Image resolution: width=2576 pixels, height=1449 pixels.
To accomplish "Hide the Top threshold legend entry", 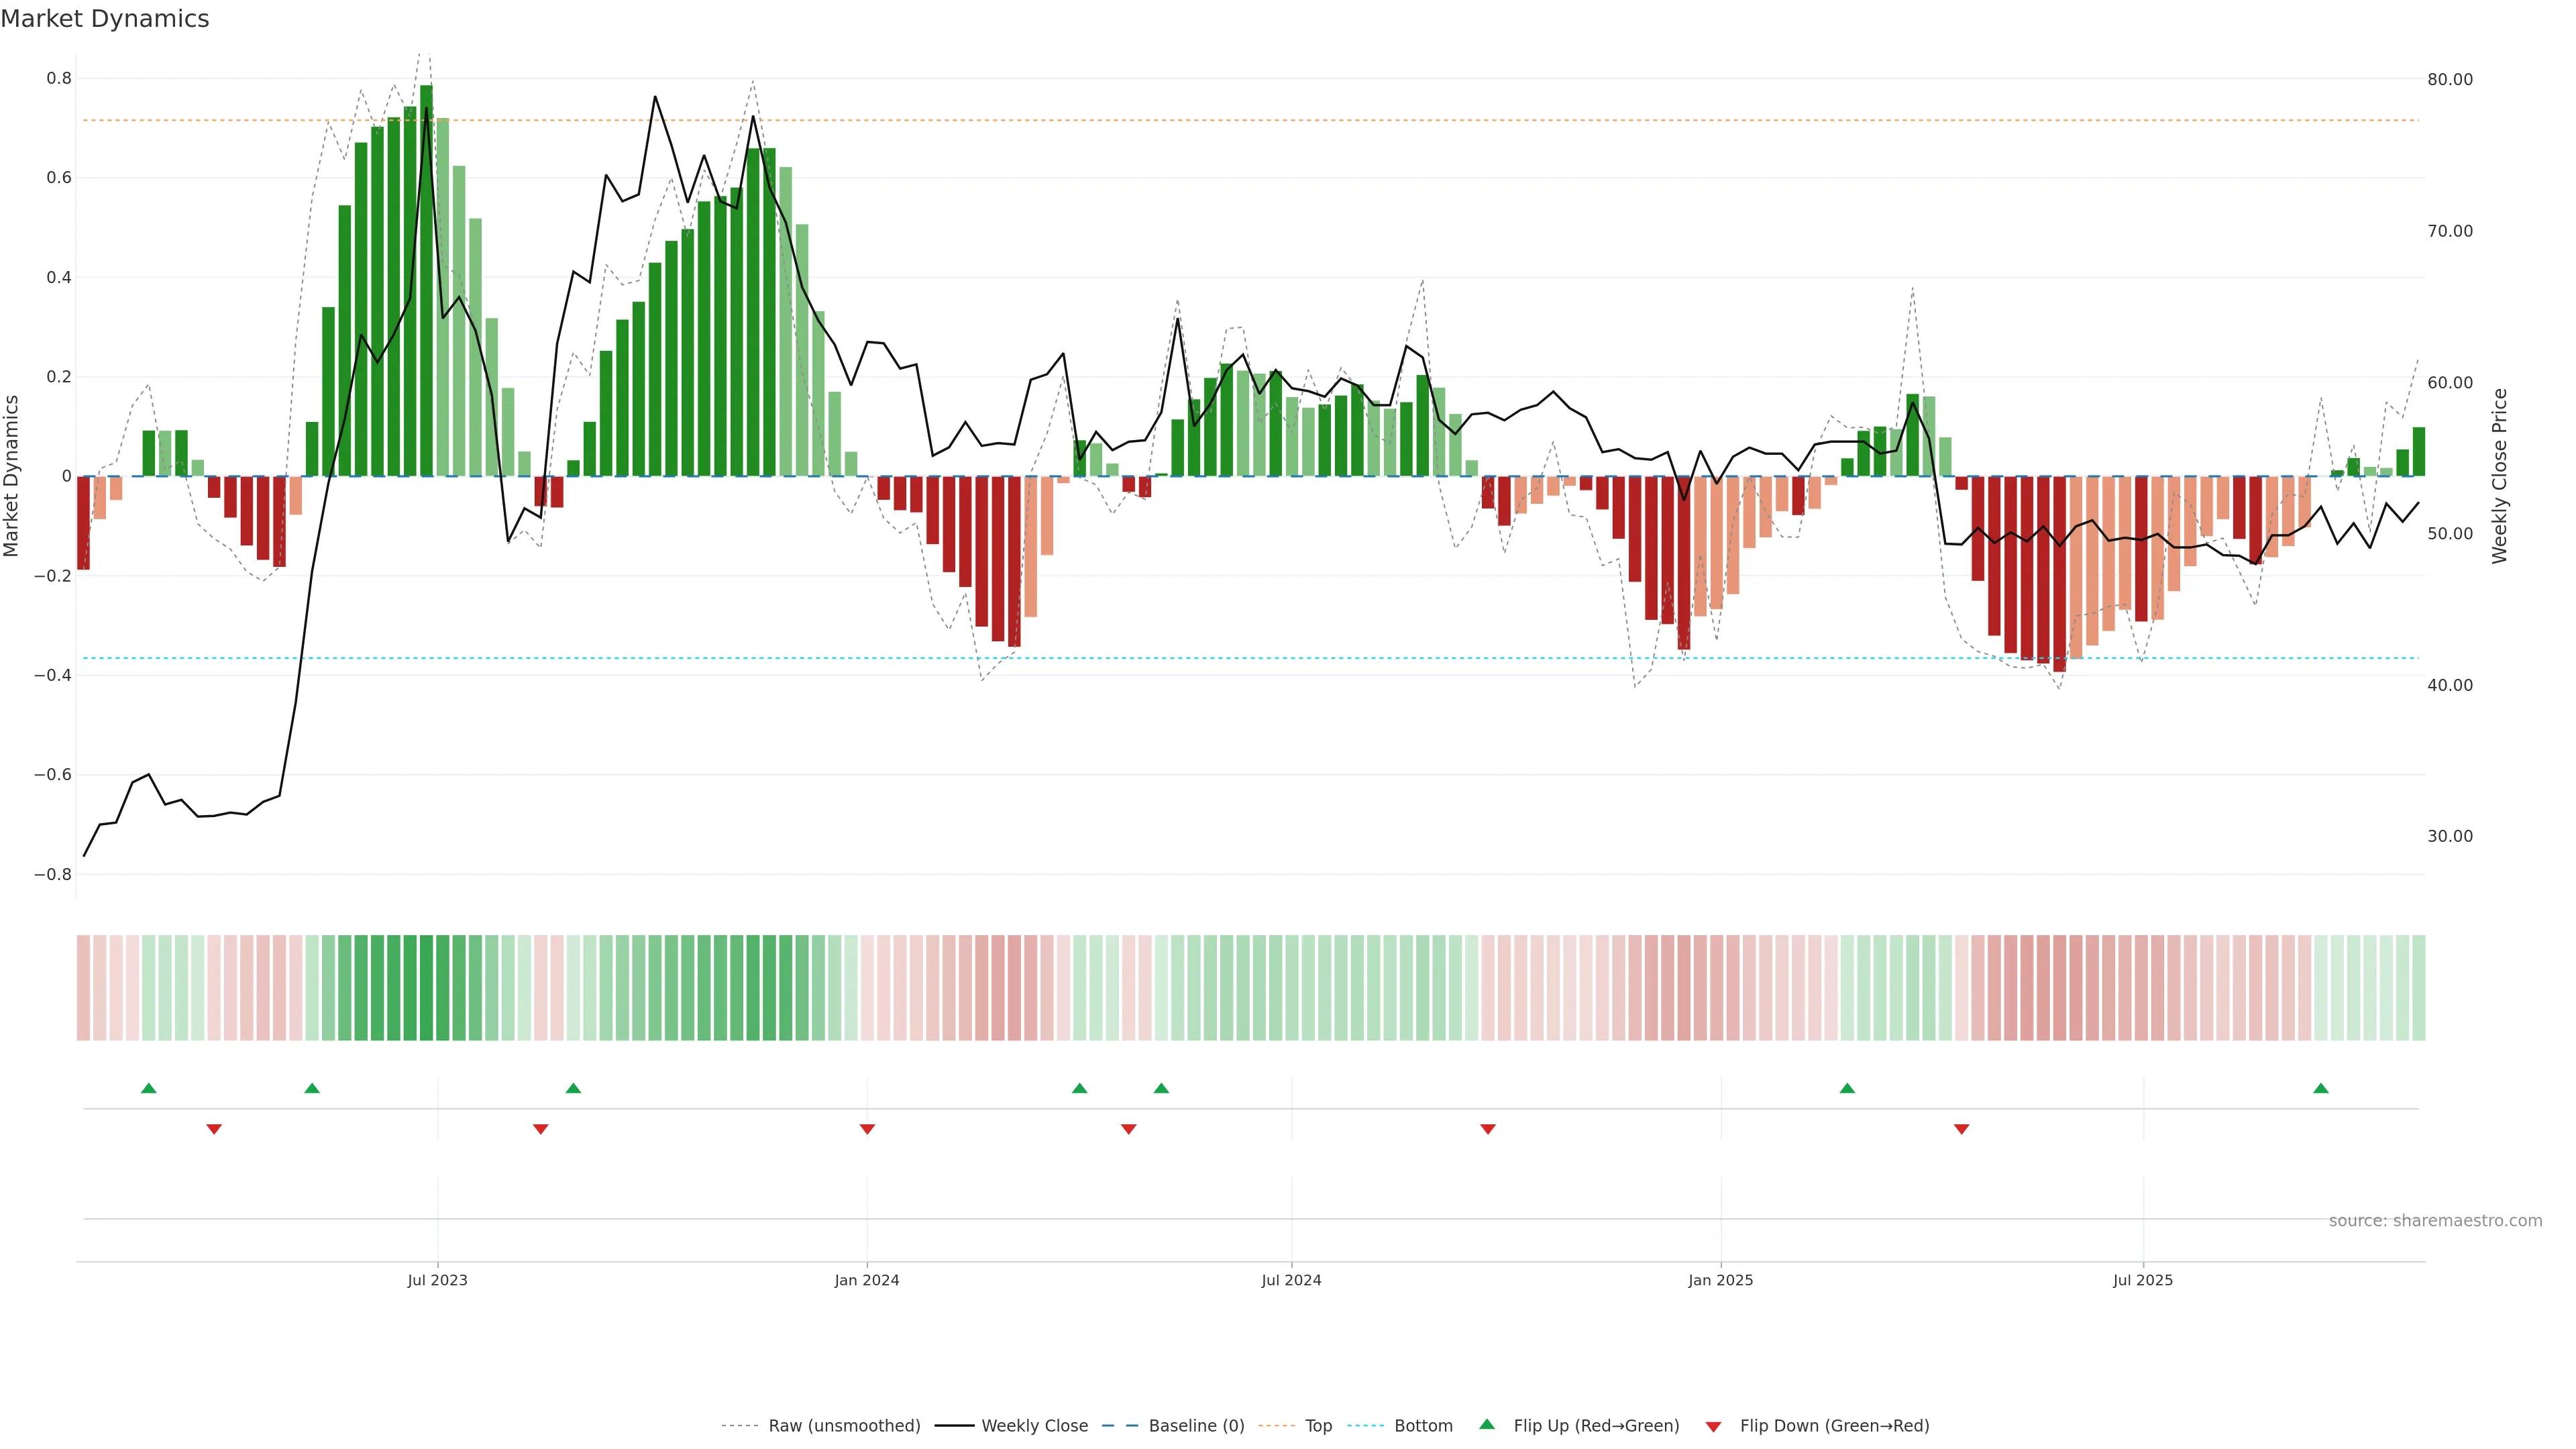I will tap(1318, 1426).
